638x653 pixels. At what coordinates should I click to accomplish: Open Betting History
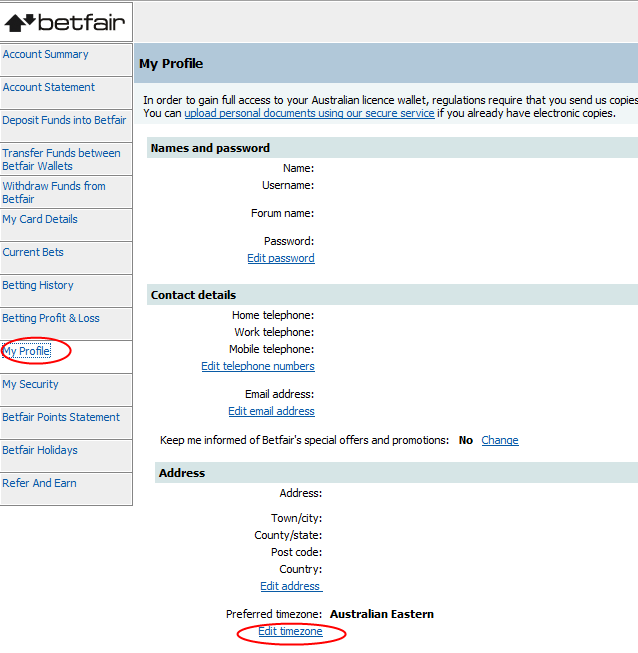[38, 285]
